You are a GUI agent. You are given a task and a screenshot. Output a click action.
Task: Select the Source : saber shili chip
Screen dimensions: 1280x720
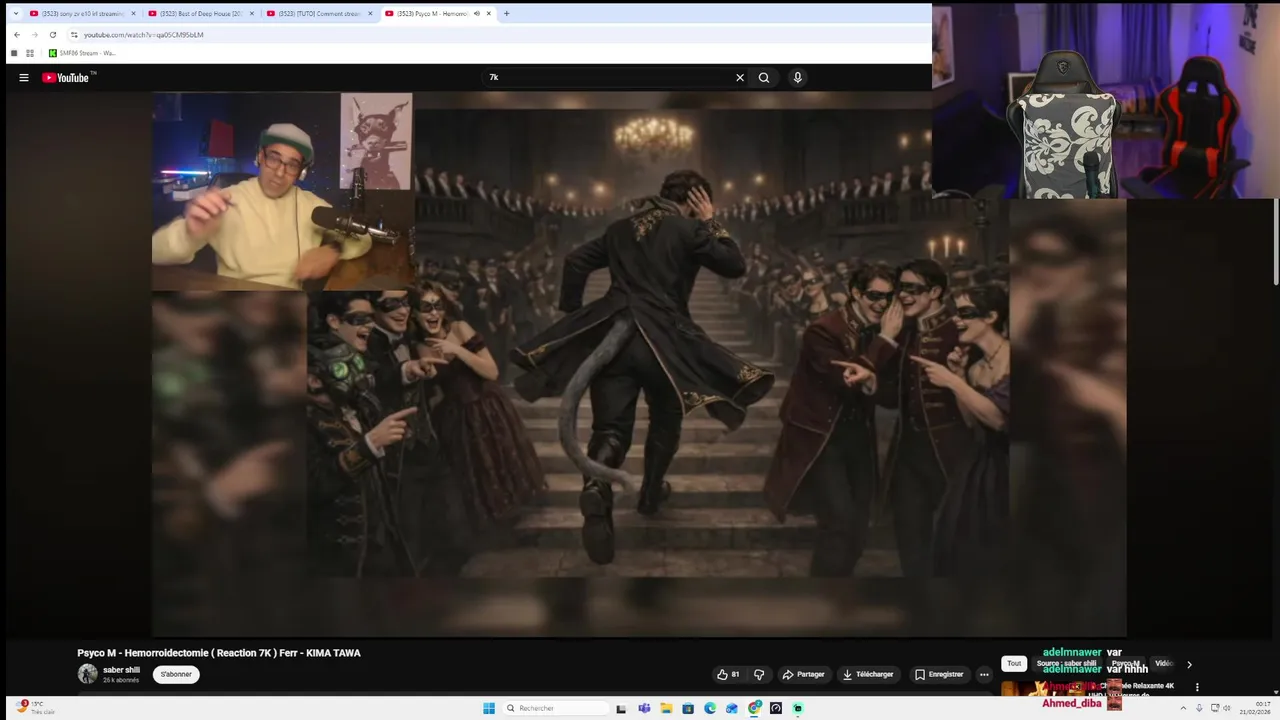click(x=1066, y=664)
